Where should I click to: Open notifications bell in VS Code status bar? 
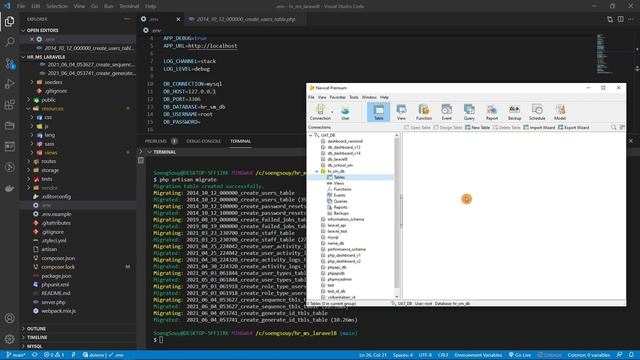coord(631,355)
